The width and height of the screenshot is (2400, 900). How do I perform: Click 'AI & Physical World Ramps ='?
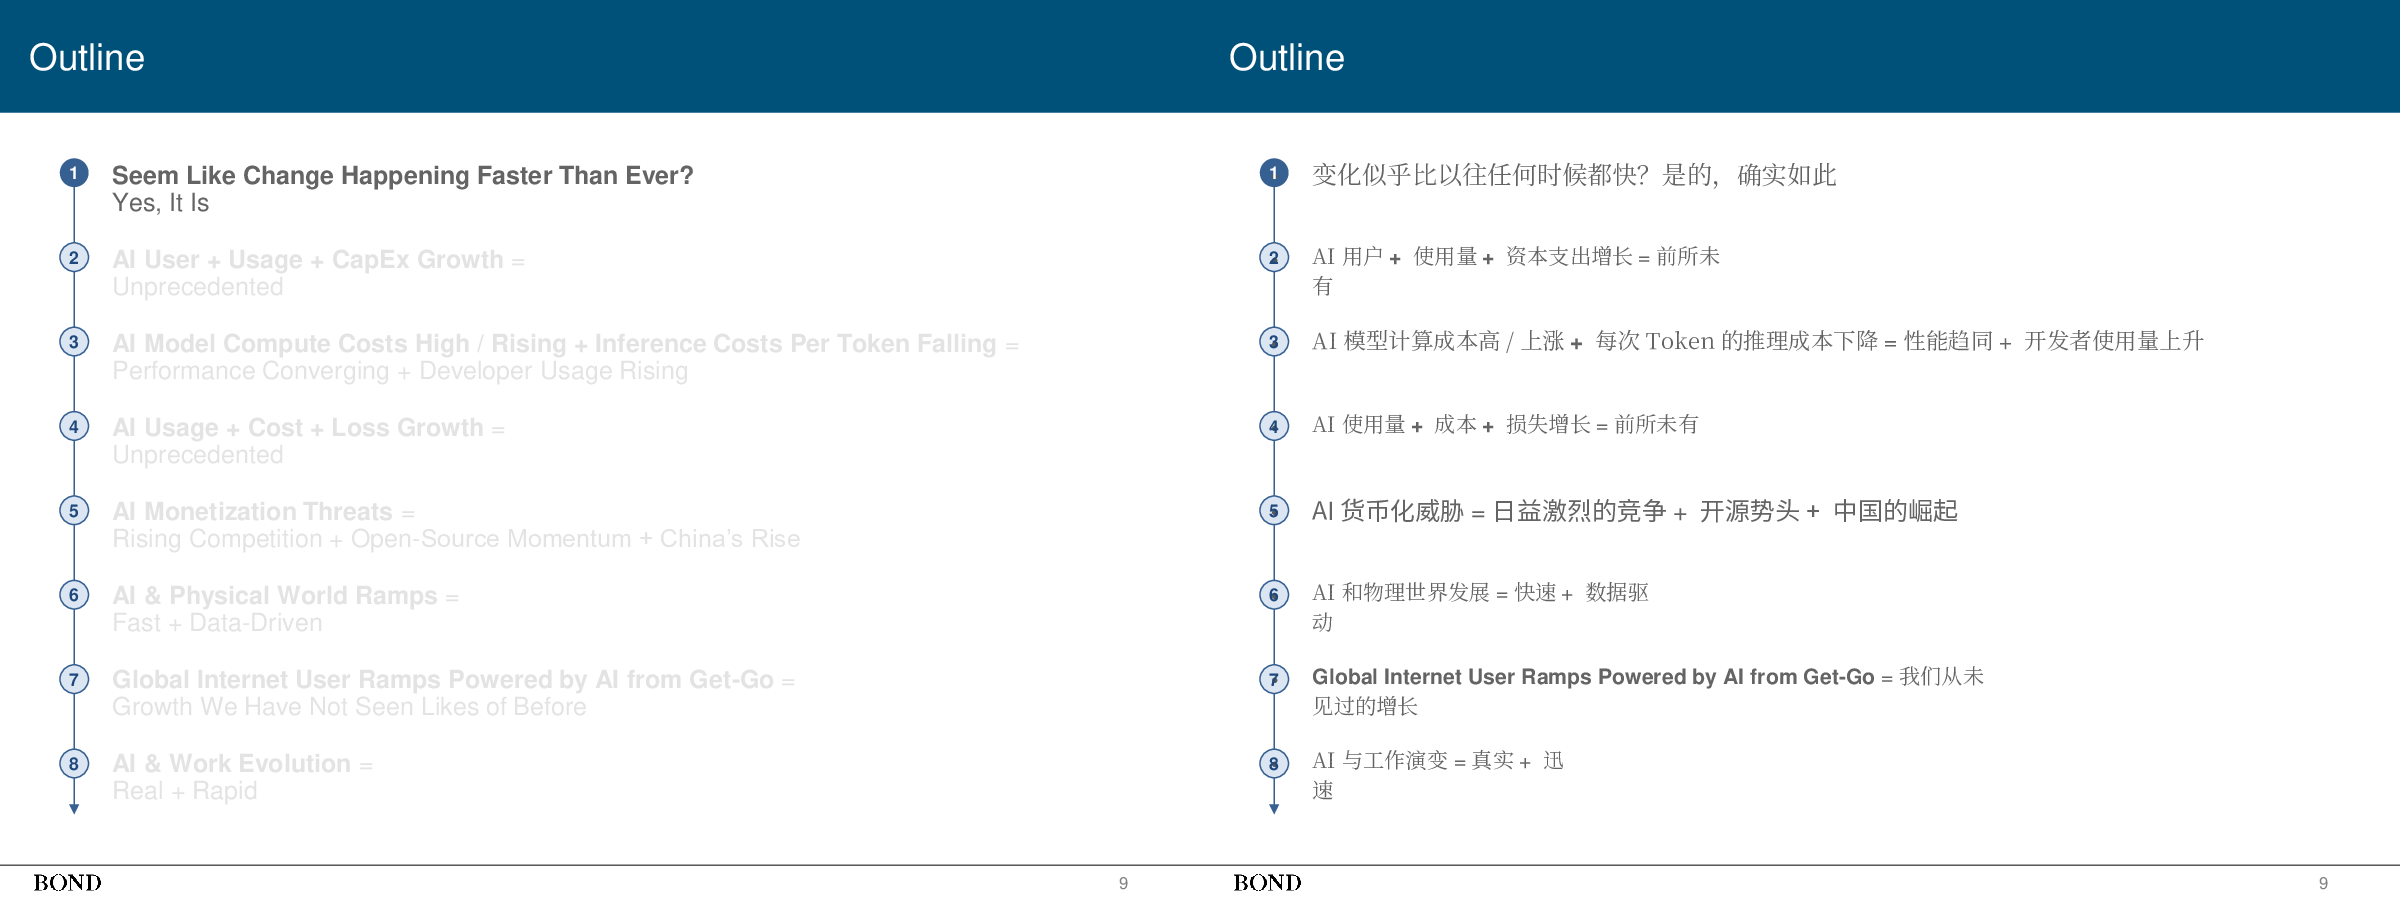[x=285, y=595]
